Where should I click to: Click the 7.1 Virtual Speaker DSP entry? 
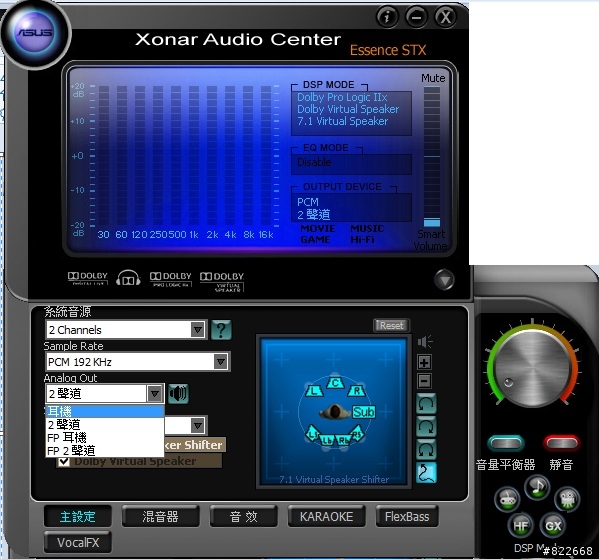point(342,121)
